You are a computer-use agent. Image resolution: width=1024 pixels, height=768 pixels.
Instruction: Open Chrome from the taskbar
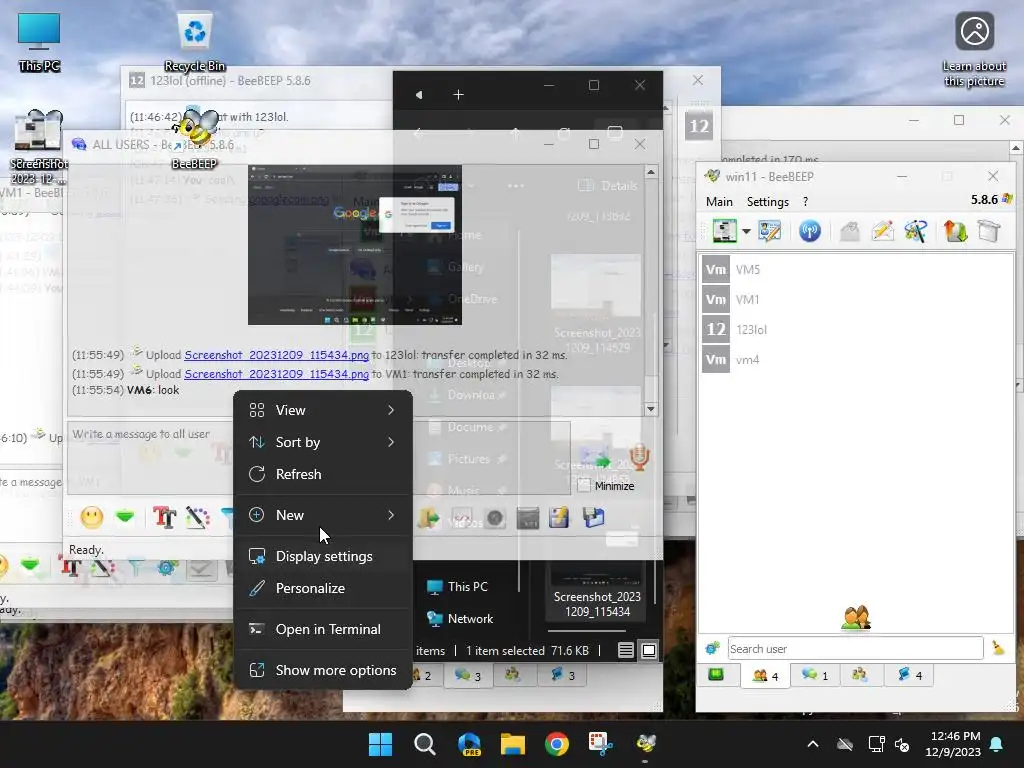click(x=556, y=744)
